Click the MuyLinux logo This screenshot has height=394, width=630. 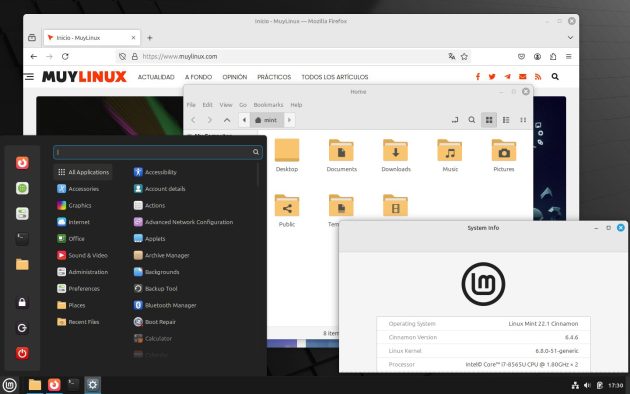click(84, 77)
